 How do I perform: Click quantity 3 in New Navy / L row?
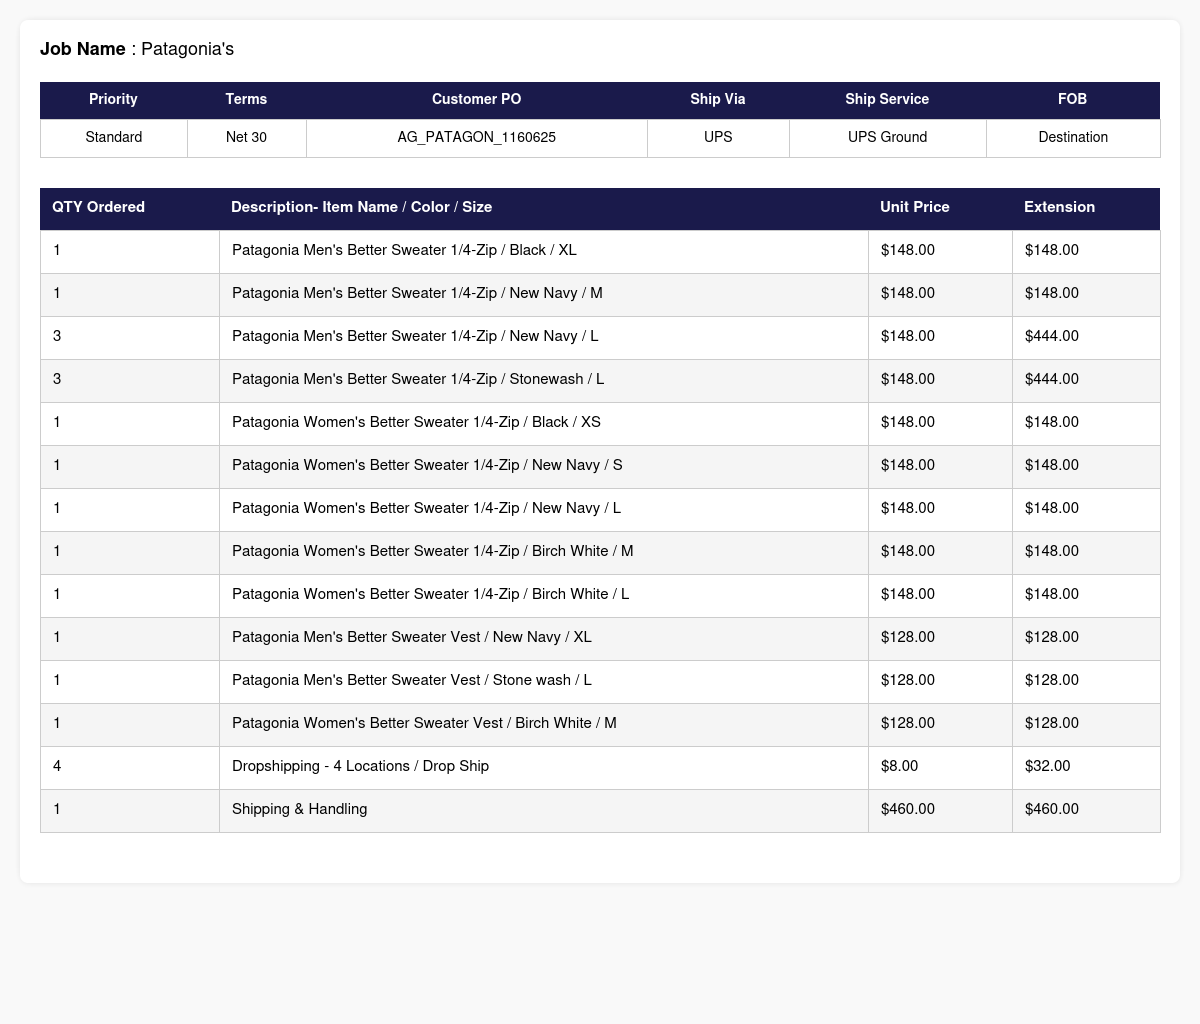click(57, 337)
